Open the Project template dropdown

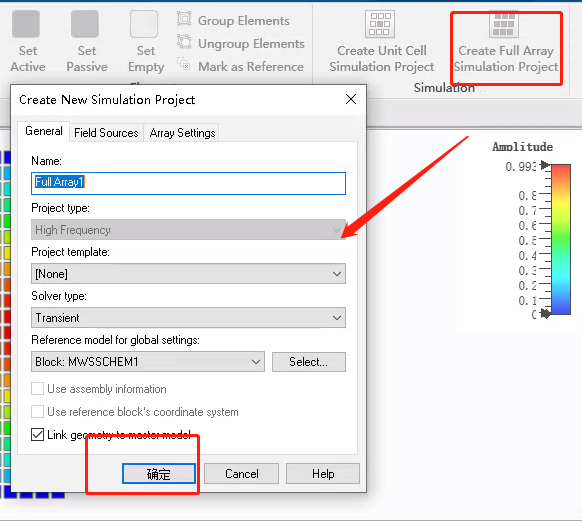pyautogui.click(x=188, y=274)
